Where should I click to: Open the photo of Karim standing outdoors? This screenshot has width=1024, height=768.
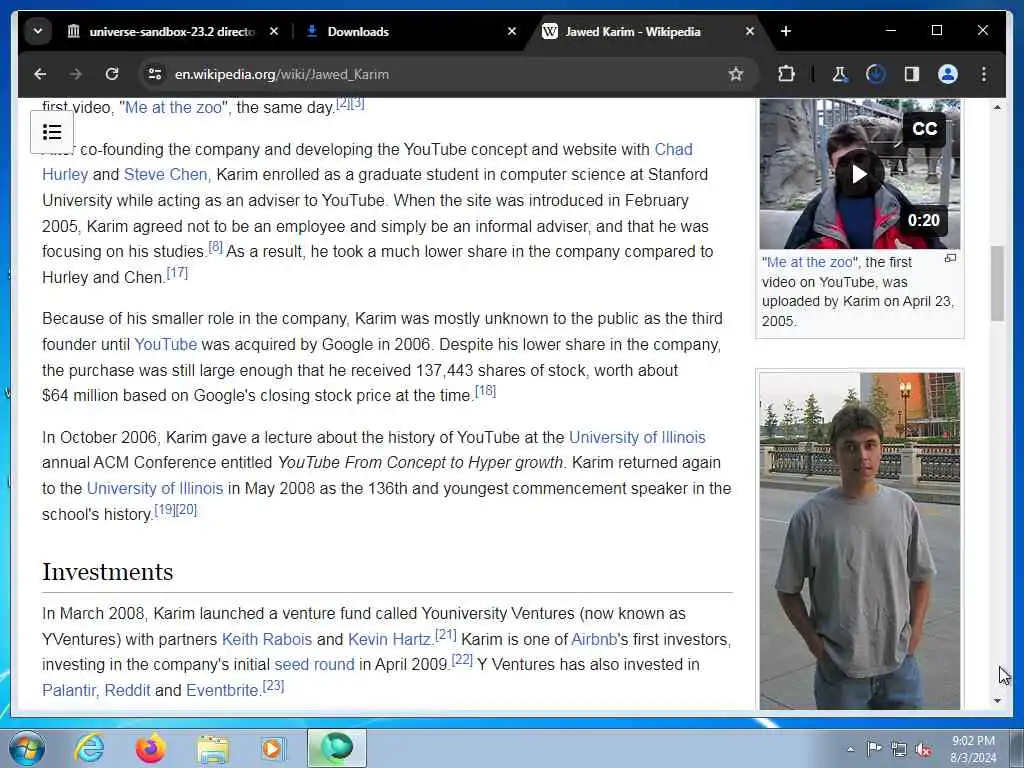click(x=859, y=541)
